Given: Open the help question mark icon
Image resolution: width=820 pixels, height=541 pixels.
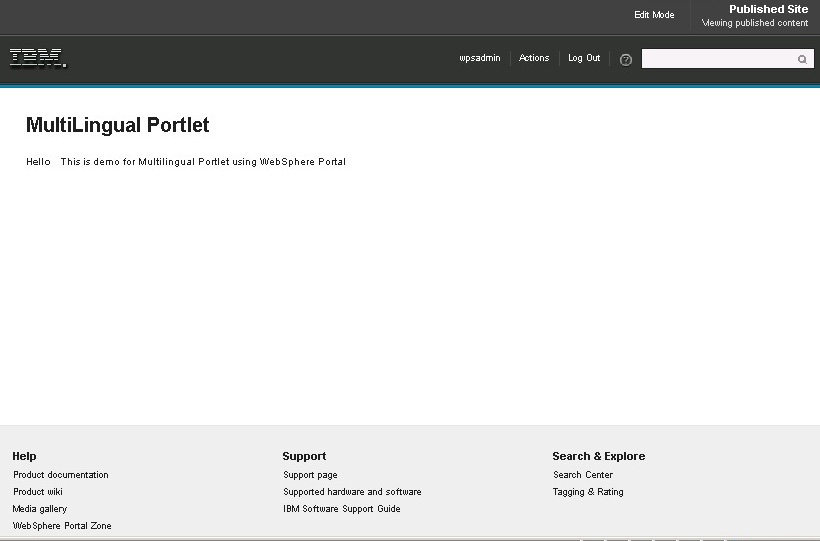Looking at the screenshot, I should pyautogui.click(x=625, y=60).
